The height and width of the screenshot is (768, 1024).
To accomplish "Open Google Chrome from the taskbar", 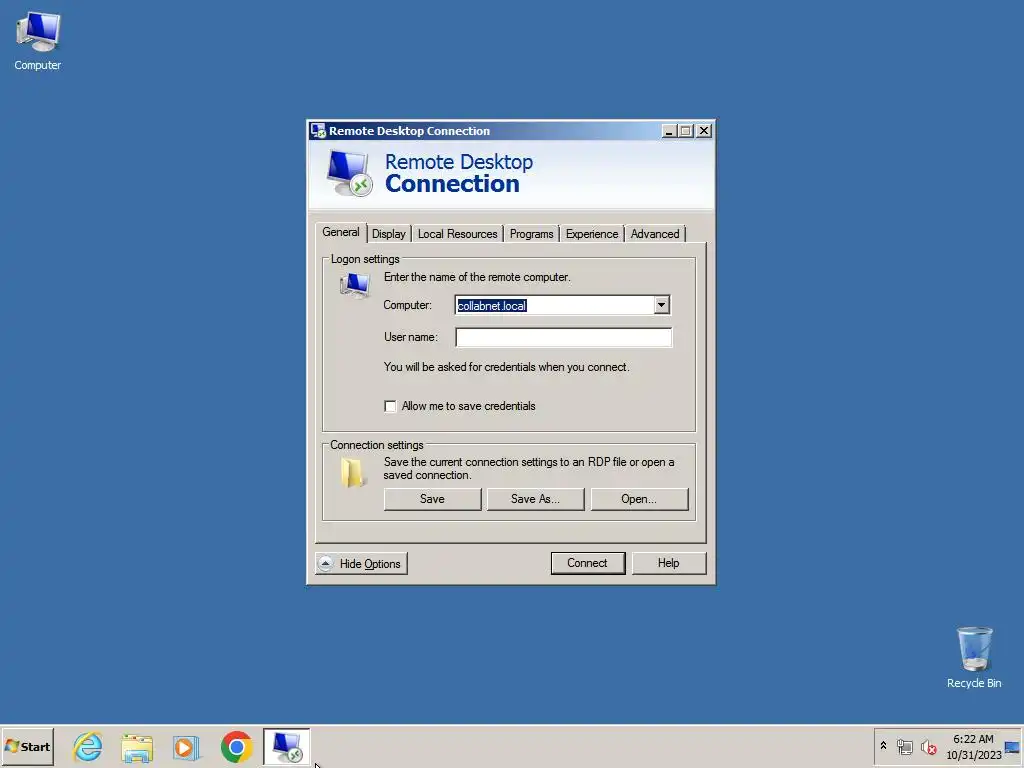I will [236, 746].
